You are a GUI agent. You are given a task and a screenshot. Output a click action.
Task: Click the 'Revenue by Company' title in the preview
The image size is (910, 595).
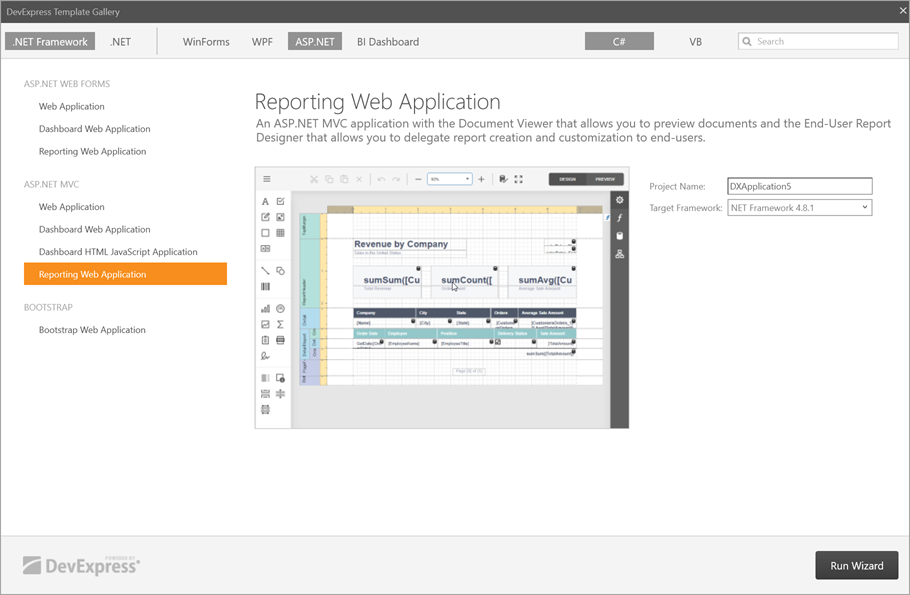401,244
